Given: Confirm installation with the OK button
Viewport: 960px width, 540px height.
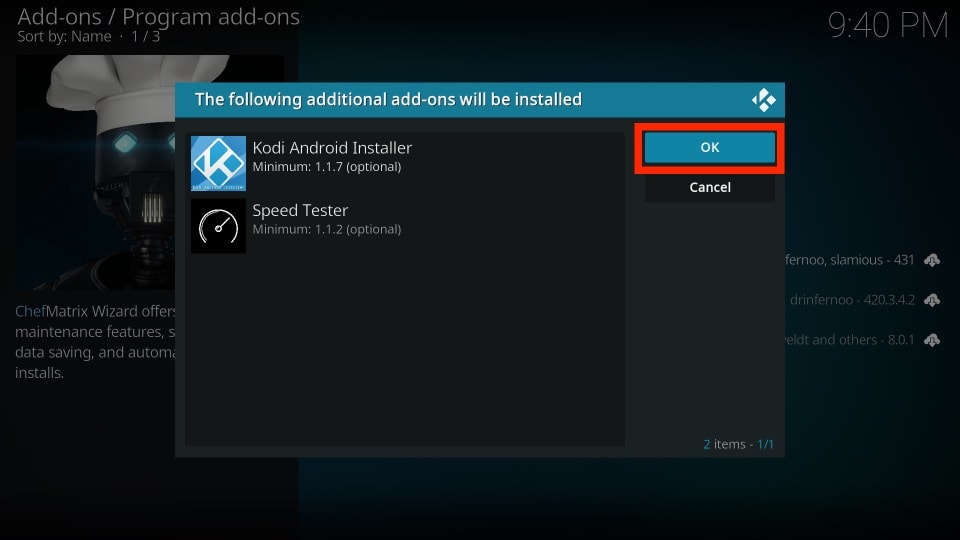Looking at the screenshot, I should pos(710,148).
